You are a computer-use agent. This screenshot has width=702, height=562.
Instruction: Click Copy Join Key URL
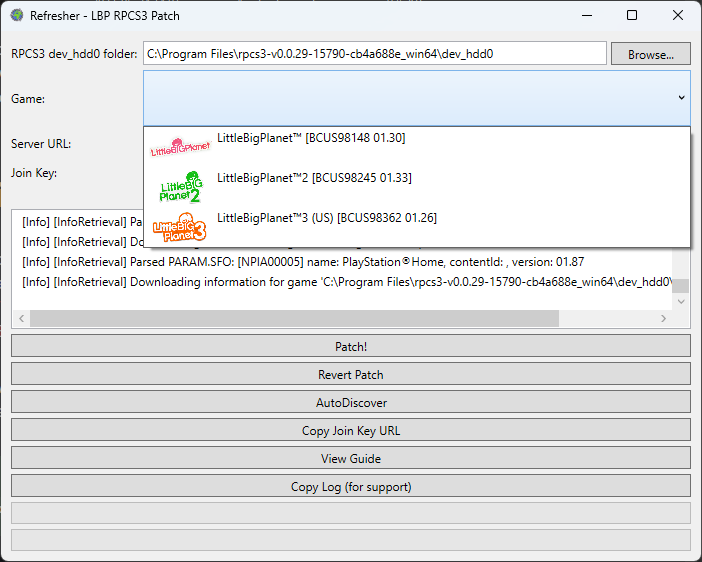pyautogui.click(x=351, y=430)
